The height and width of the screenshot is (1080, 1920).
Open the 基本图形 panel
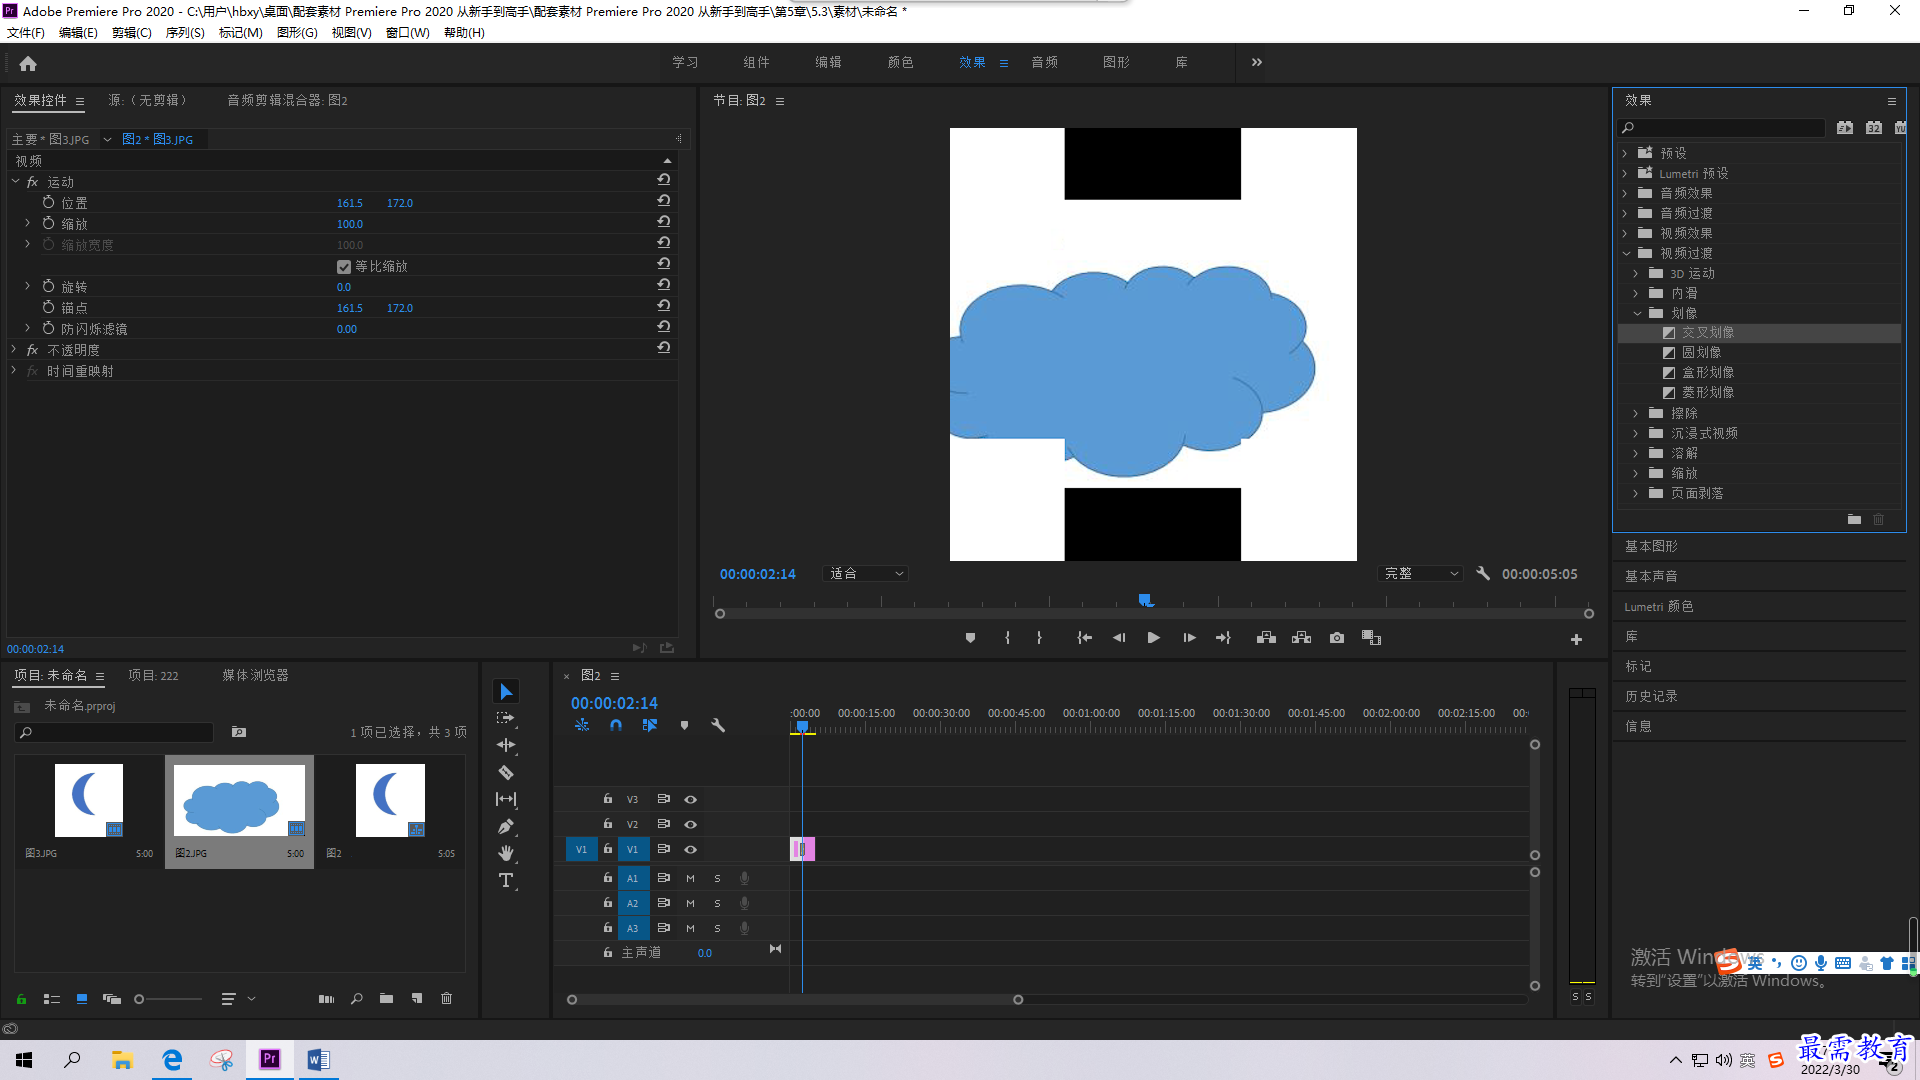[x=1651, y=546]
